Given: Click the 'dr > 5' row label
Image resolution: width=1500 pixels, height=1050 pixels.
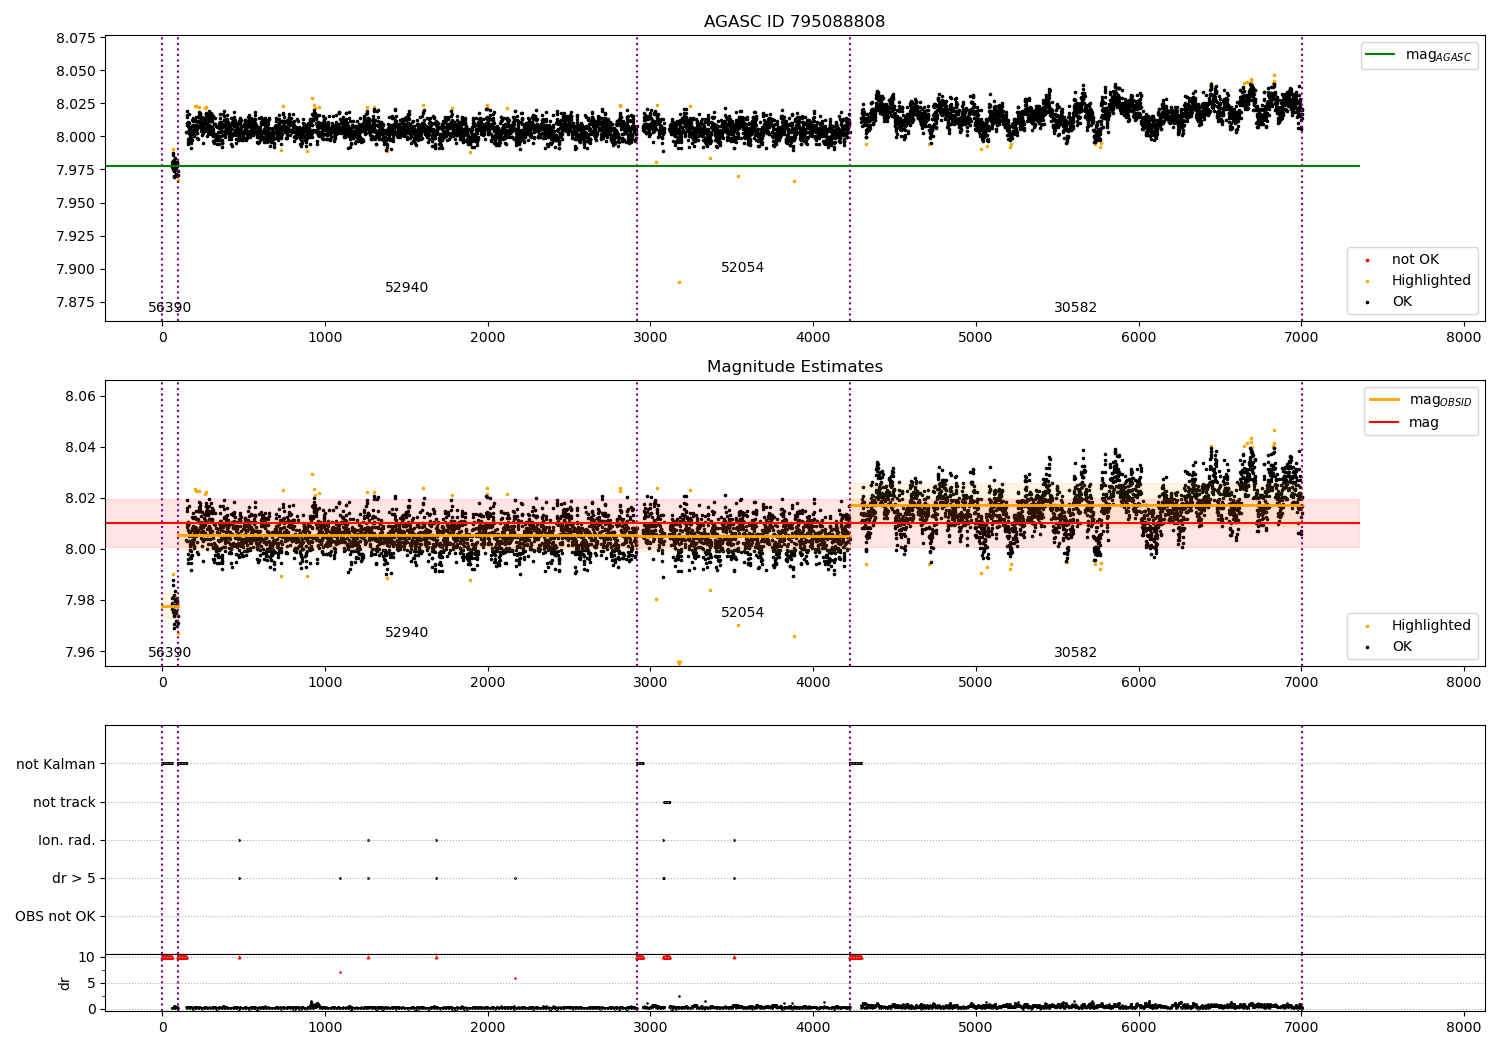Looking at the screenshot, I should point(74,879).
